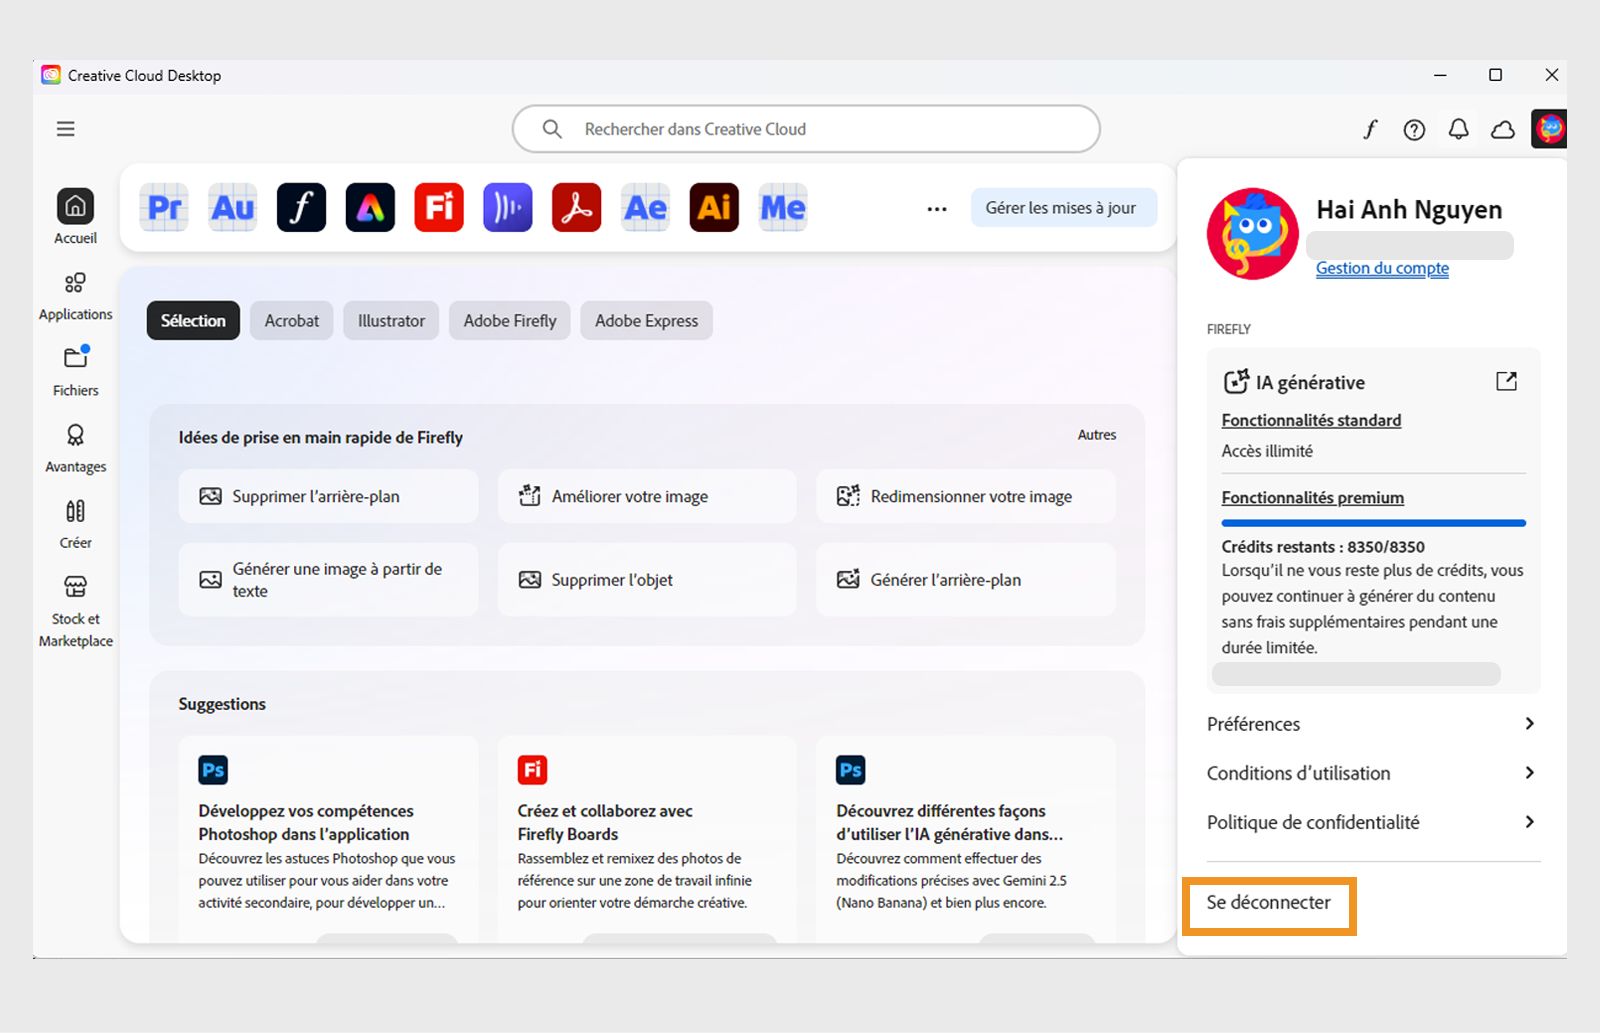Switch to Adobe Firefly tab

click(510, 321)
